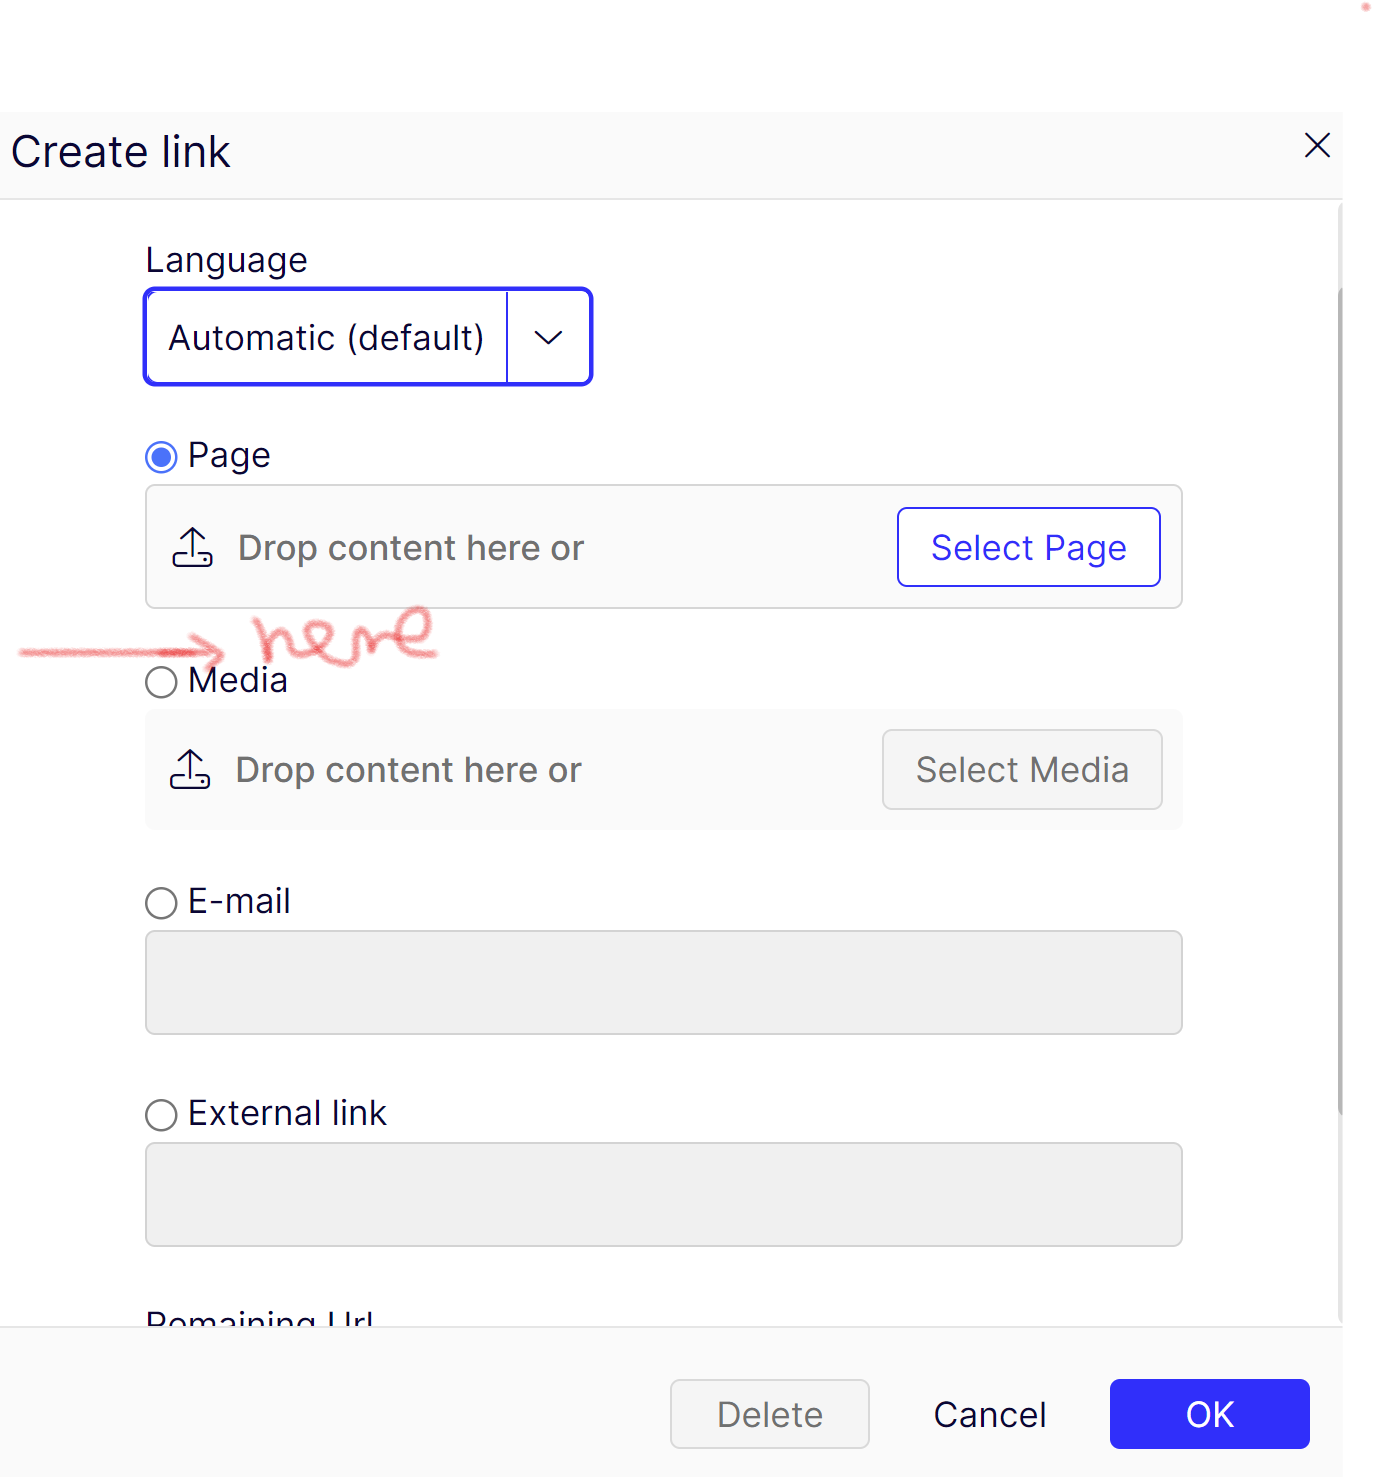Viewport: 1373px width, 1477px height.
Task: Focus the E-mail text field
Action: 663,983
